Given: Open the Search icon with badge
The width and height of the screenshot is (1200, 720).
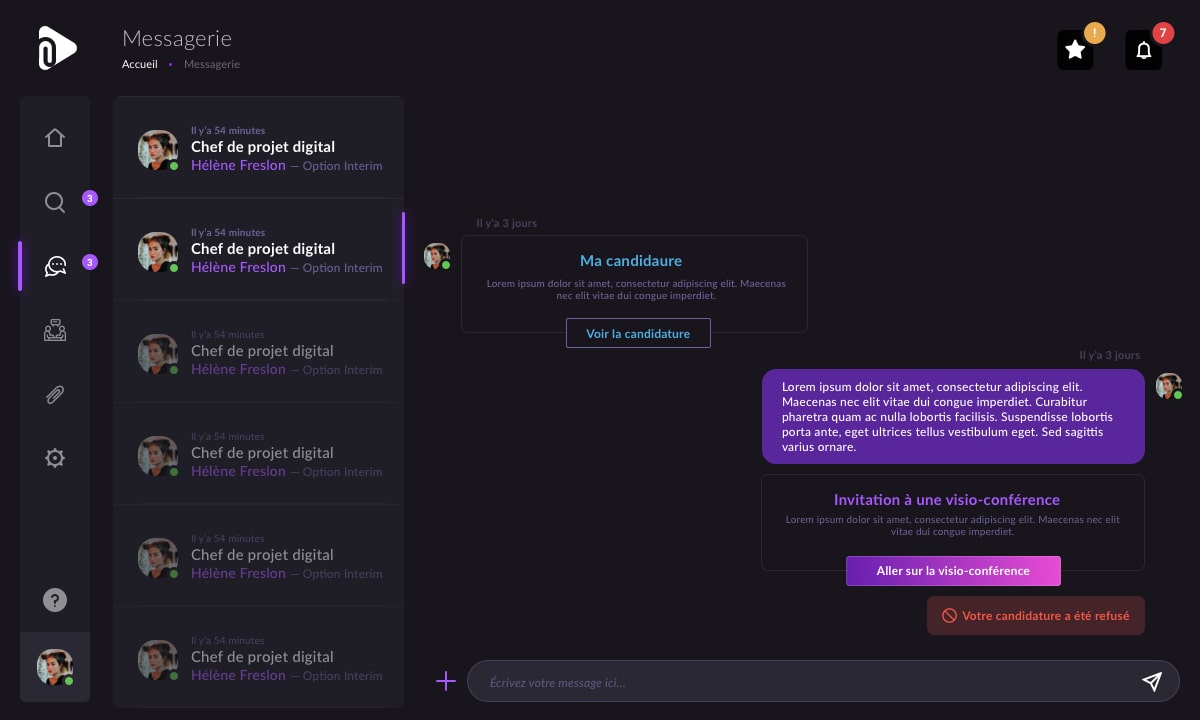Looking at the screenshot, I should 55,203.
